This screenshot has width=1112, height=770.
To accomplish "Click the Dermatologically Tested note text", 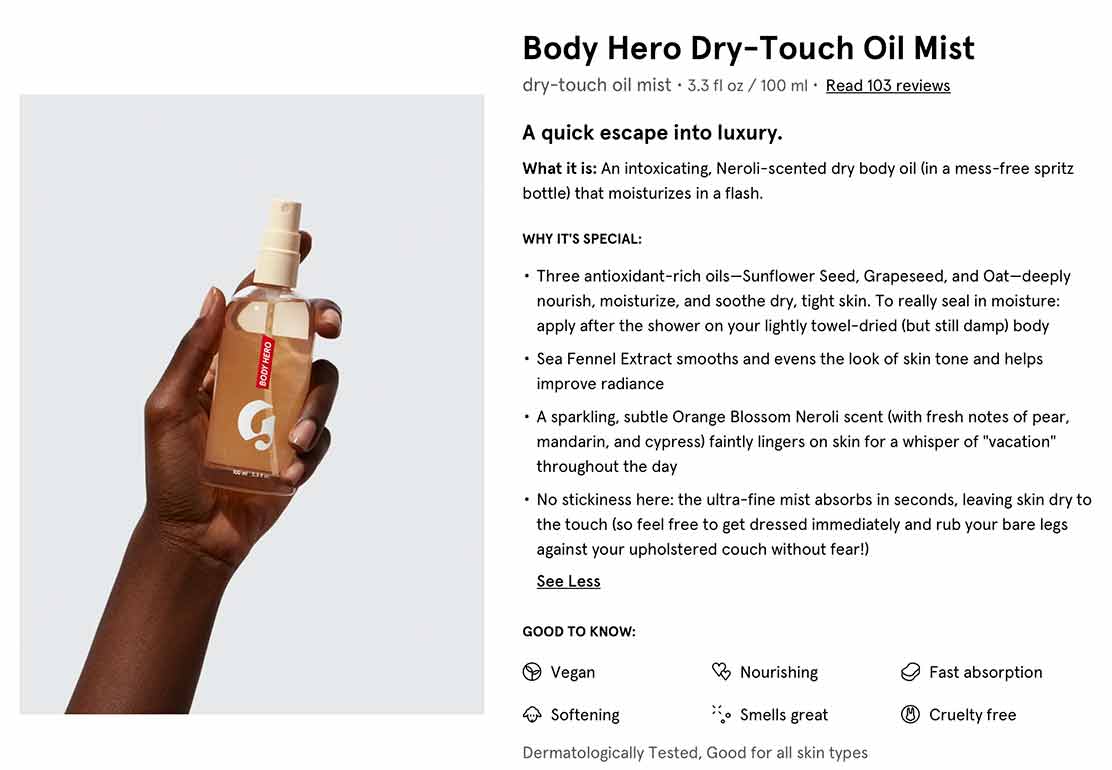I will point(695,752).
